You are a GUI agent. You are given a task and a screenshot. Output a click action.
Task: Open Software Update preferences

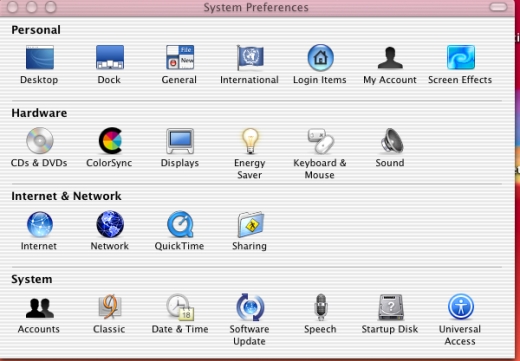pos(250,307)
